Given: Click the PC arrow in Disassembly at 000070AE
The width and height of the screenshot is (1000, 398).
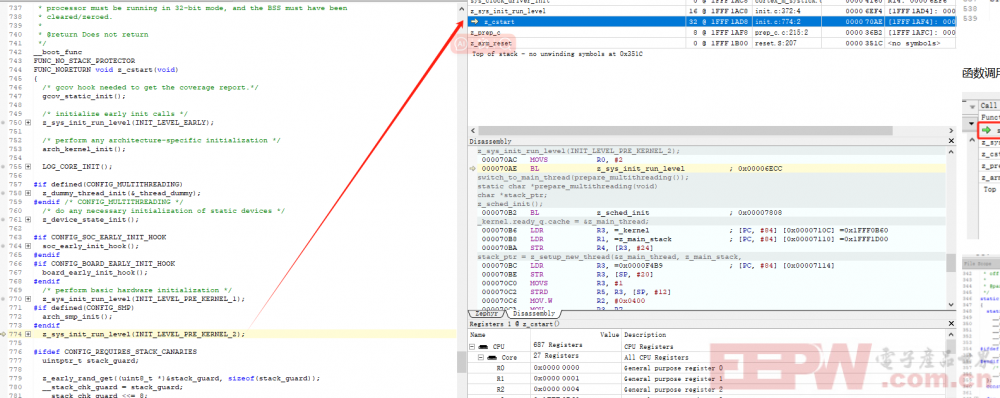Looking at the screenshot, I should click(473, 168).
